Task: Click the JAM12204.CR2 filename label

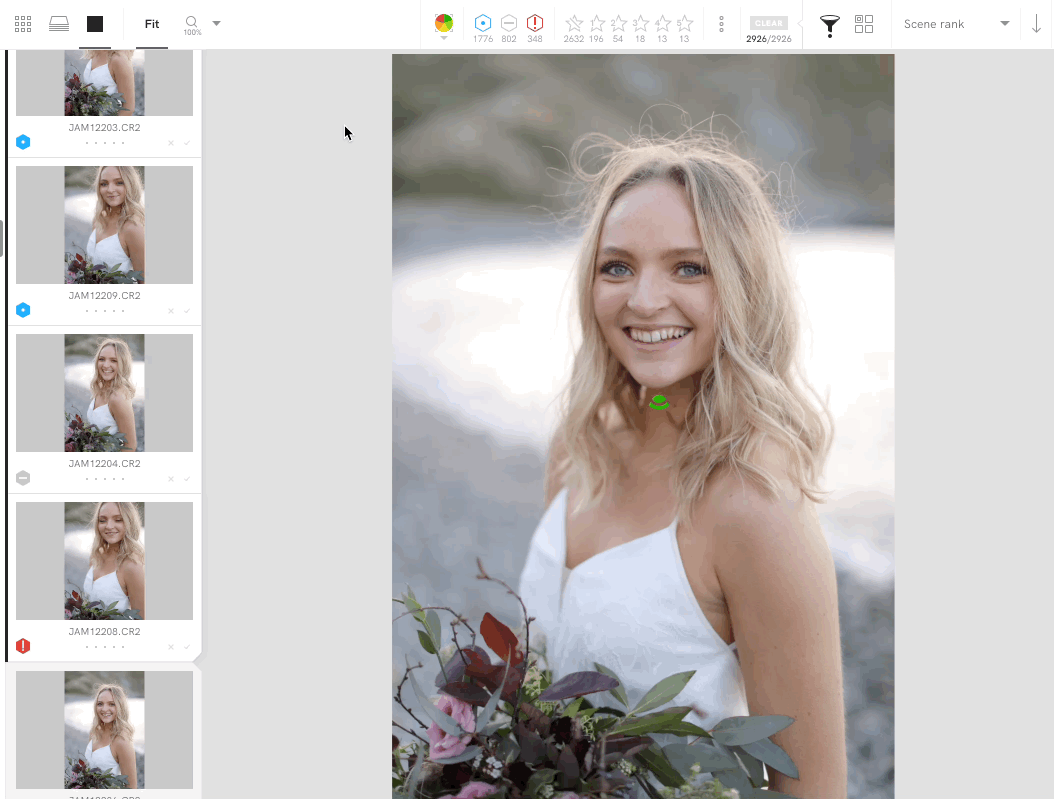Action: point(104,464)
